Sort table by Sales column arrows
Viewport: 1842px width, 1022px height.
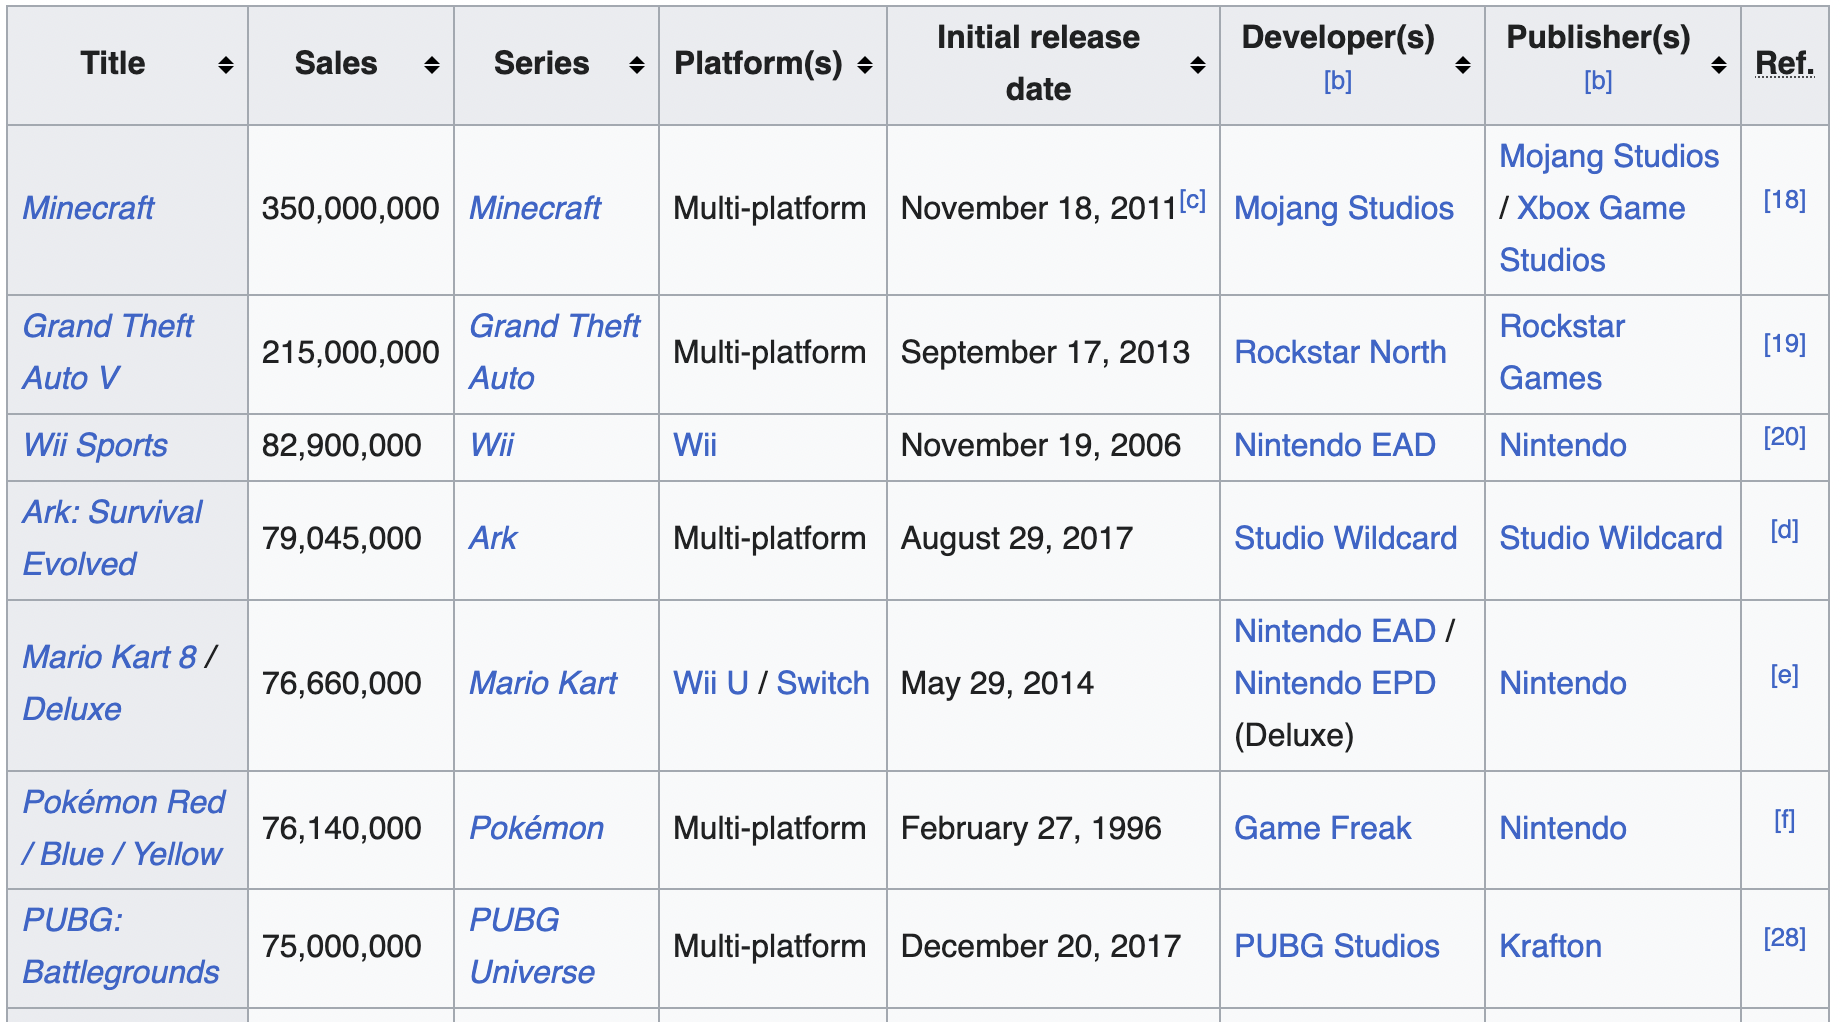click(432, 65)
